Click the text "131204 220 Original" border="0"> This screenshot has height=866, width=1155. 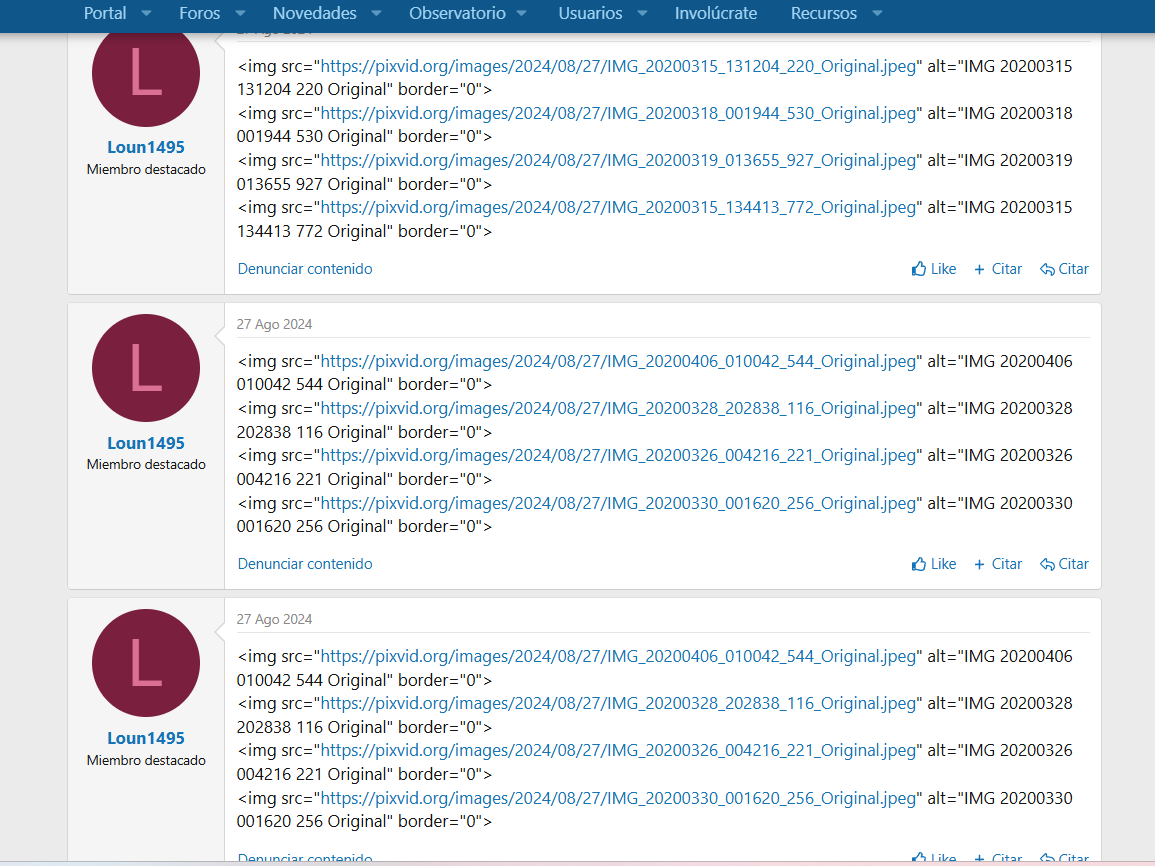[364, 90]
